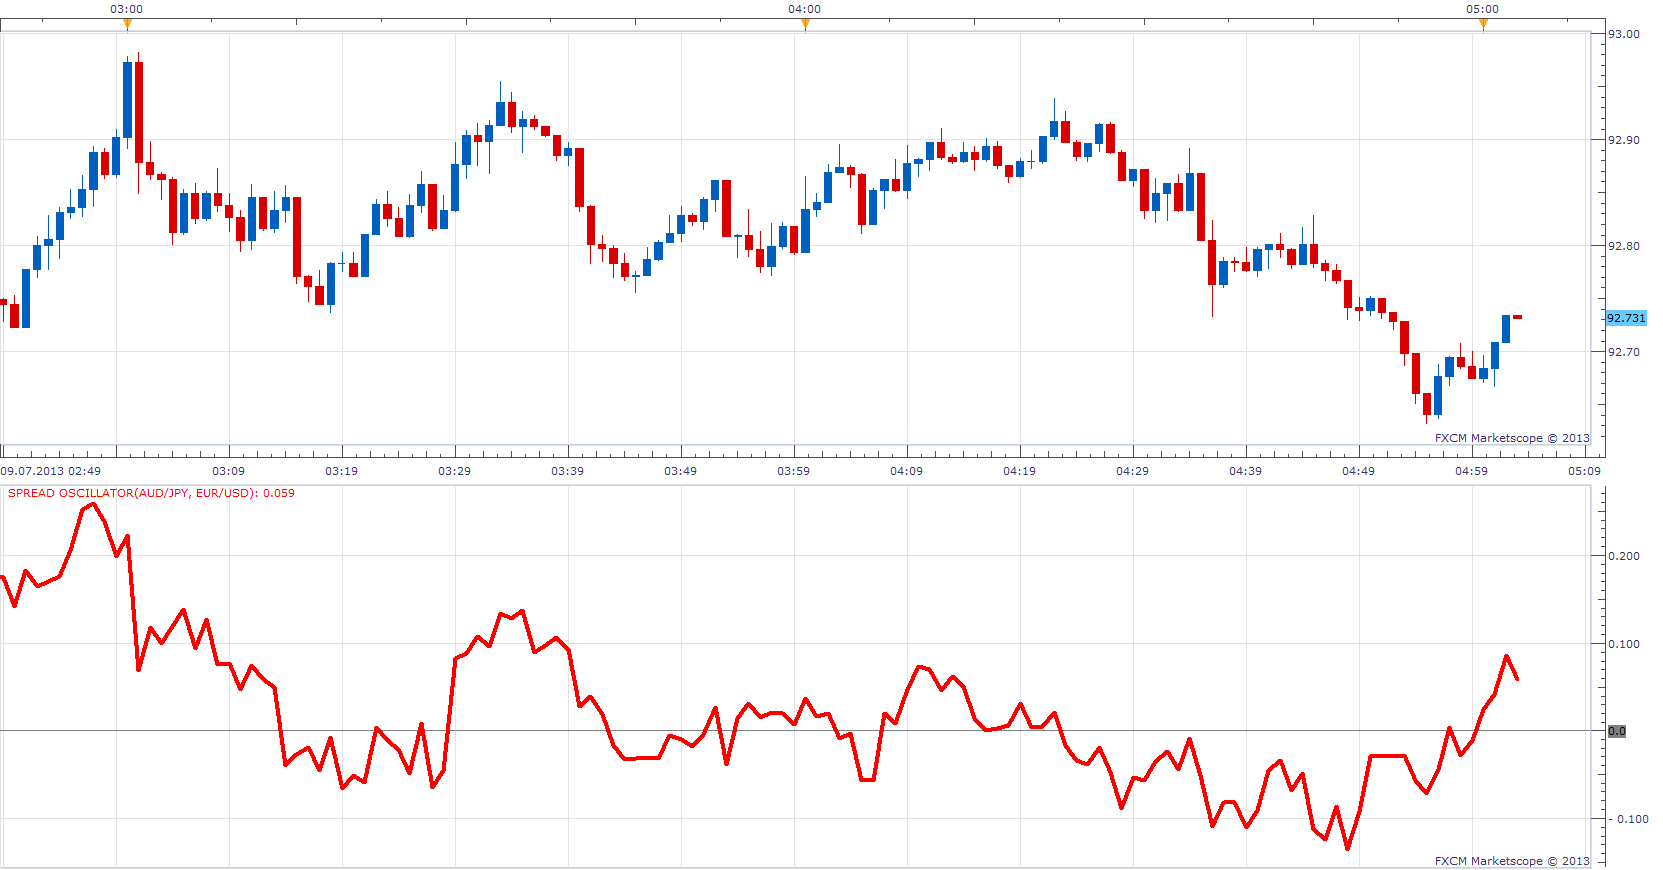This screenshot has width=1663, height=870.
Task: Click the 04:29 time axis label
Action: click(1133, 471)
